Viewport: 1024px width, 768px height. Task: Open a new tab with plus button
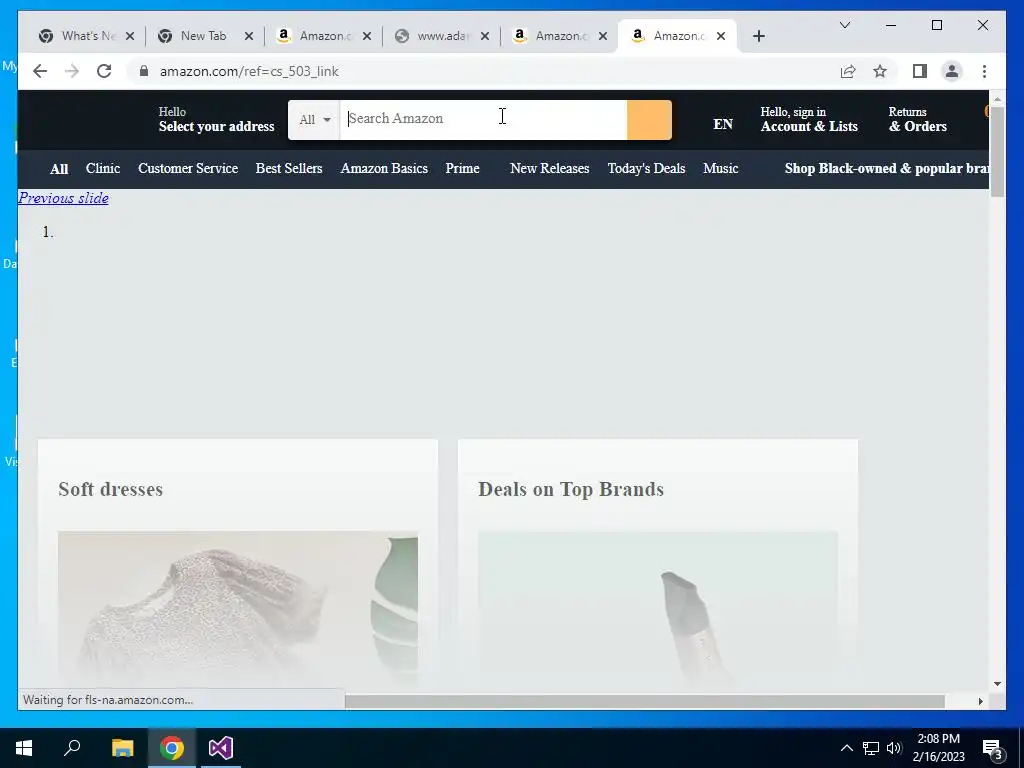[758, 37]
